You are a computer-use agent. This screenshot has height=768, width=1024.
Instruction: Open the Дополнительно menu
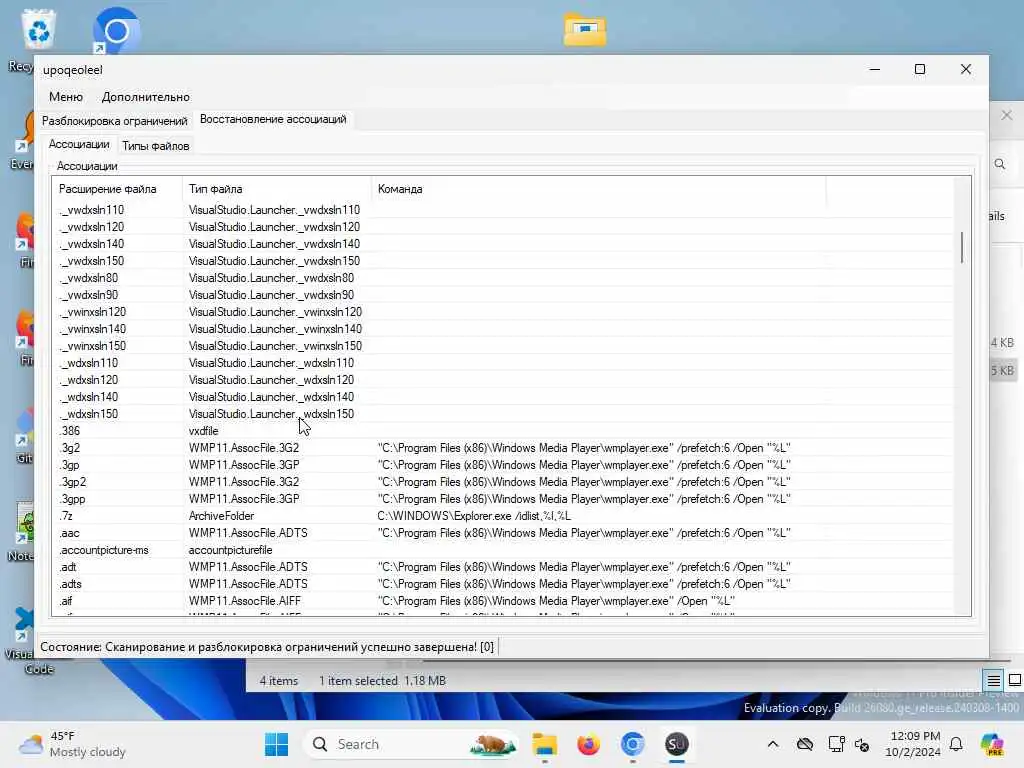[146, 97]
